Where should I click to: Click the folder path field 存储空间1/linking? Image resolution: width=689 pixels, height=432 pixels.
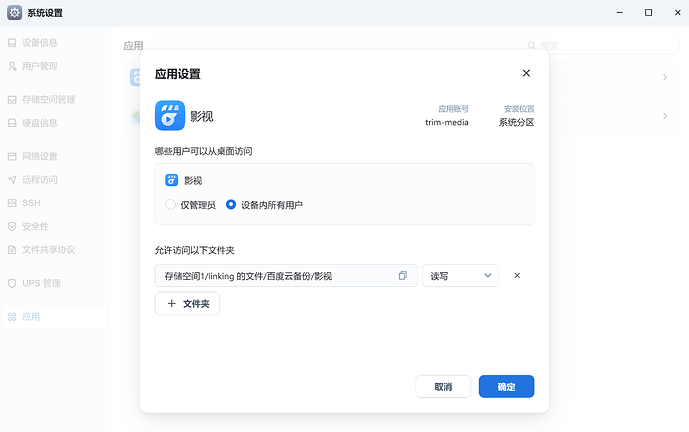[x=286, y=276]
